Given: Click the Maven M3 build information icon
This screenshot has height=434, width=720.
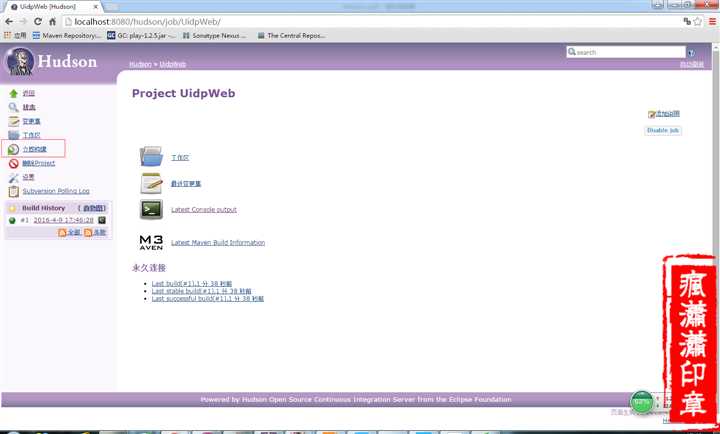Looking at the screenshot, I should 151,242.
